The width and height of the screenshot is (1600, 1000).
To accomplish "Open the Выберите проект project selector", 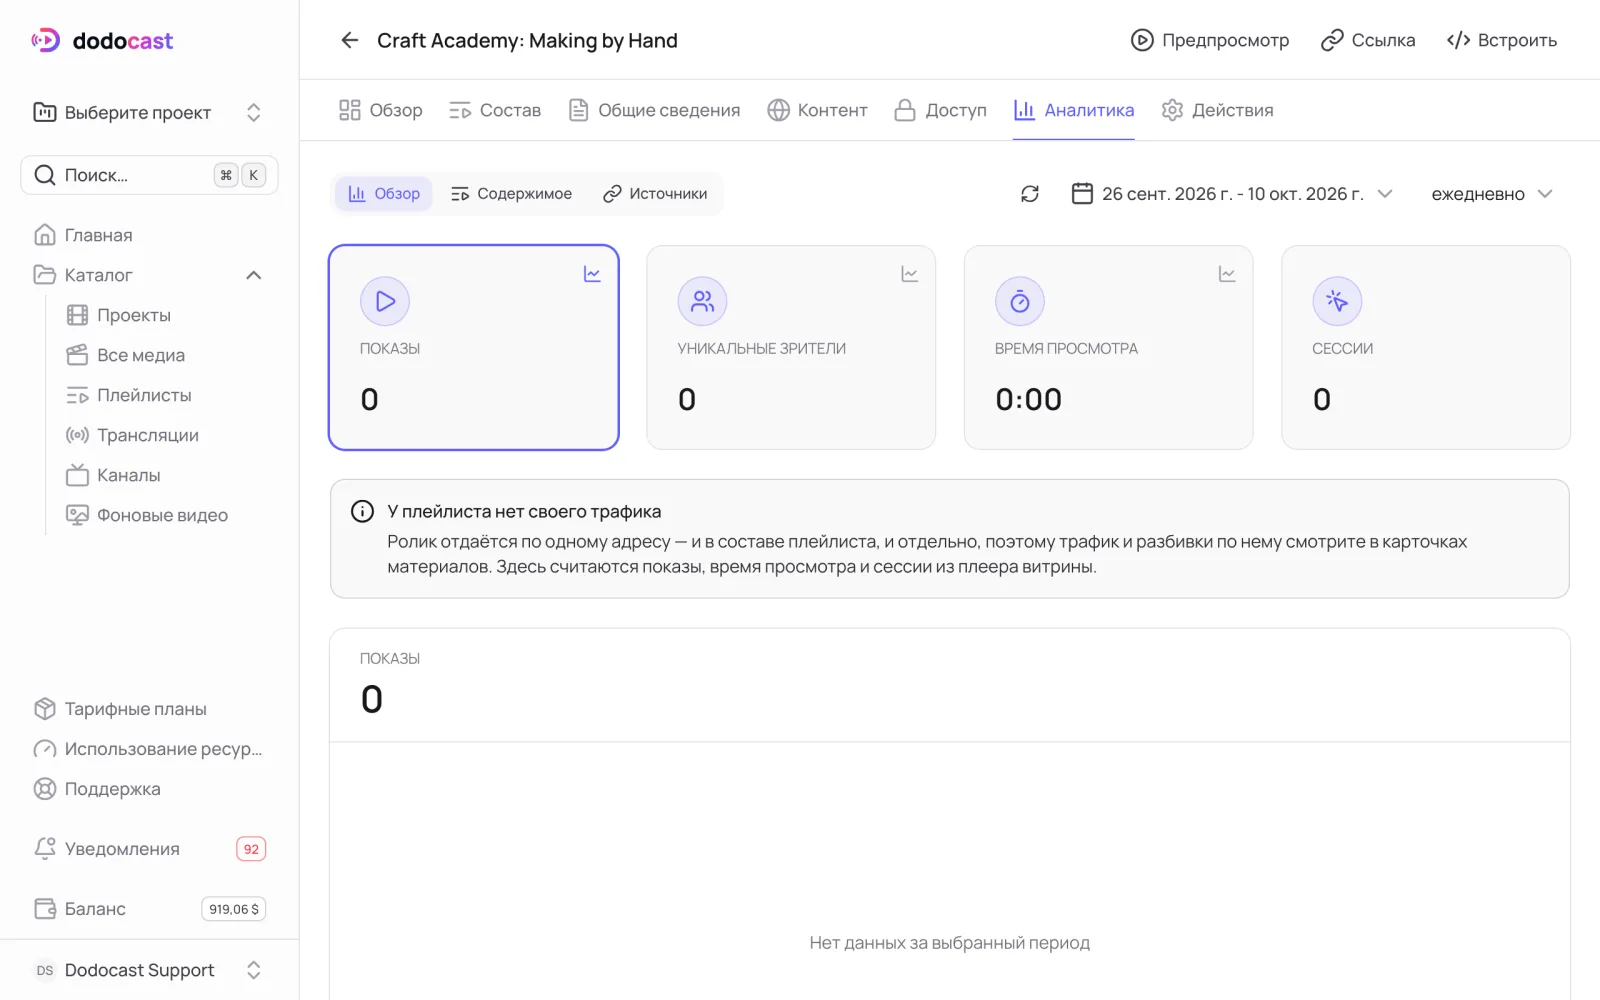I will [x=148, y=112].
